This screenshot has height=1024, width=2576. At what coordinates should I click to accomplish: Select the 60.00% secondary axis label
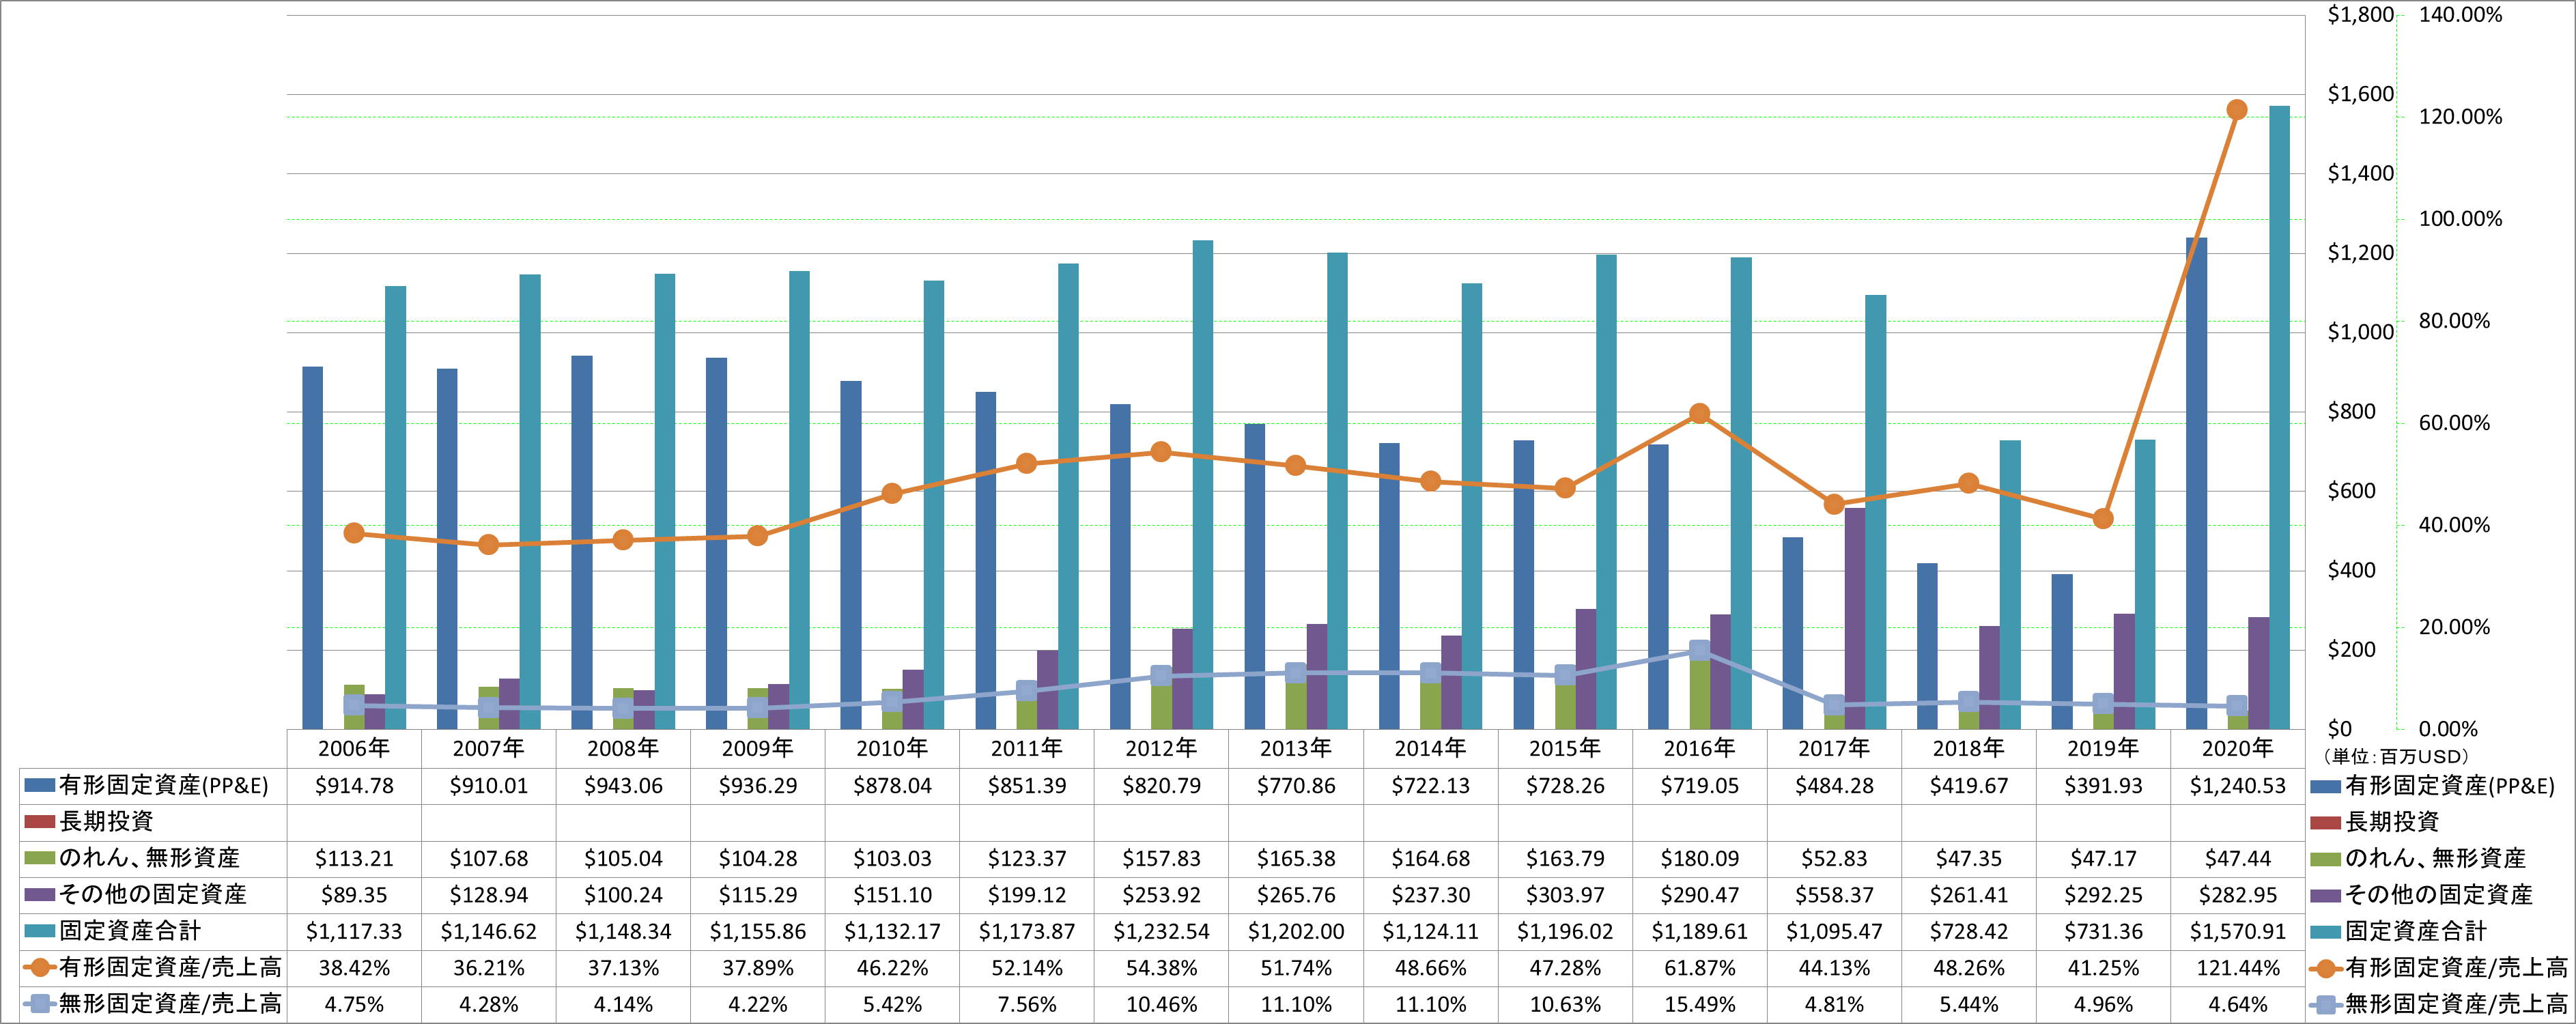point(2454,423)
